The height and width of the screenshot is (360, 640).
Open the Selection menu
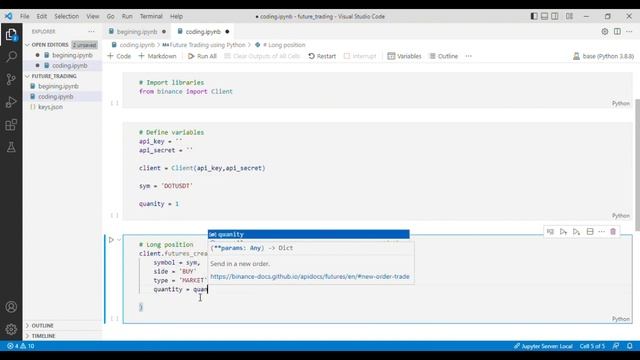[x=67, y=16]
